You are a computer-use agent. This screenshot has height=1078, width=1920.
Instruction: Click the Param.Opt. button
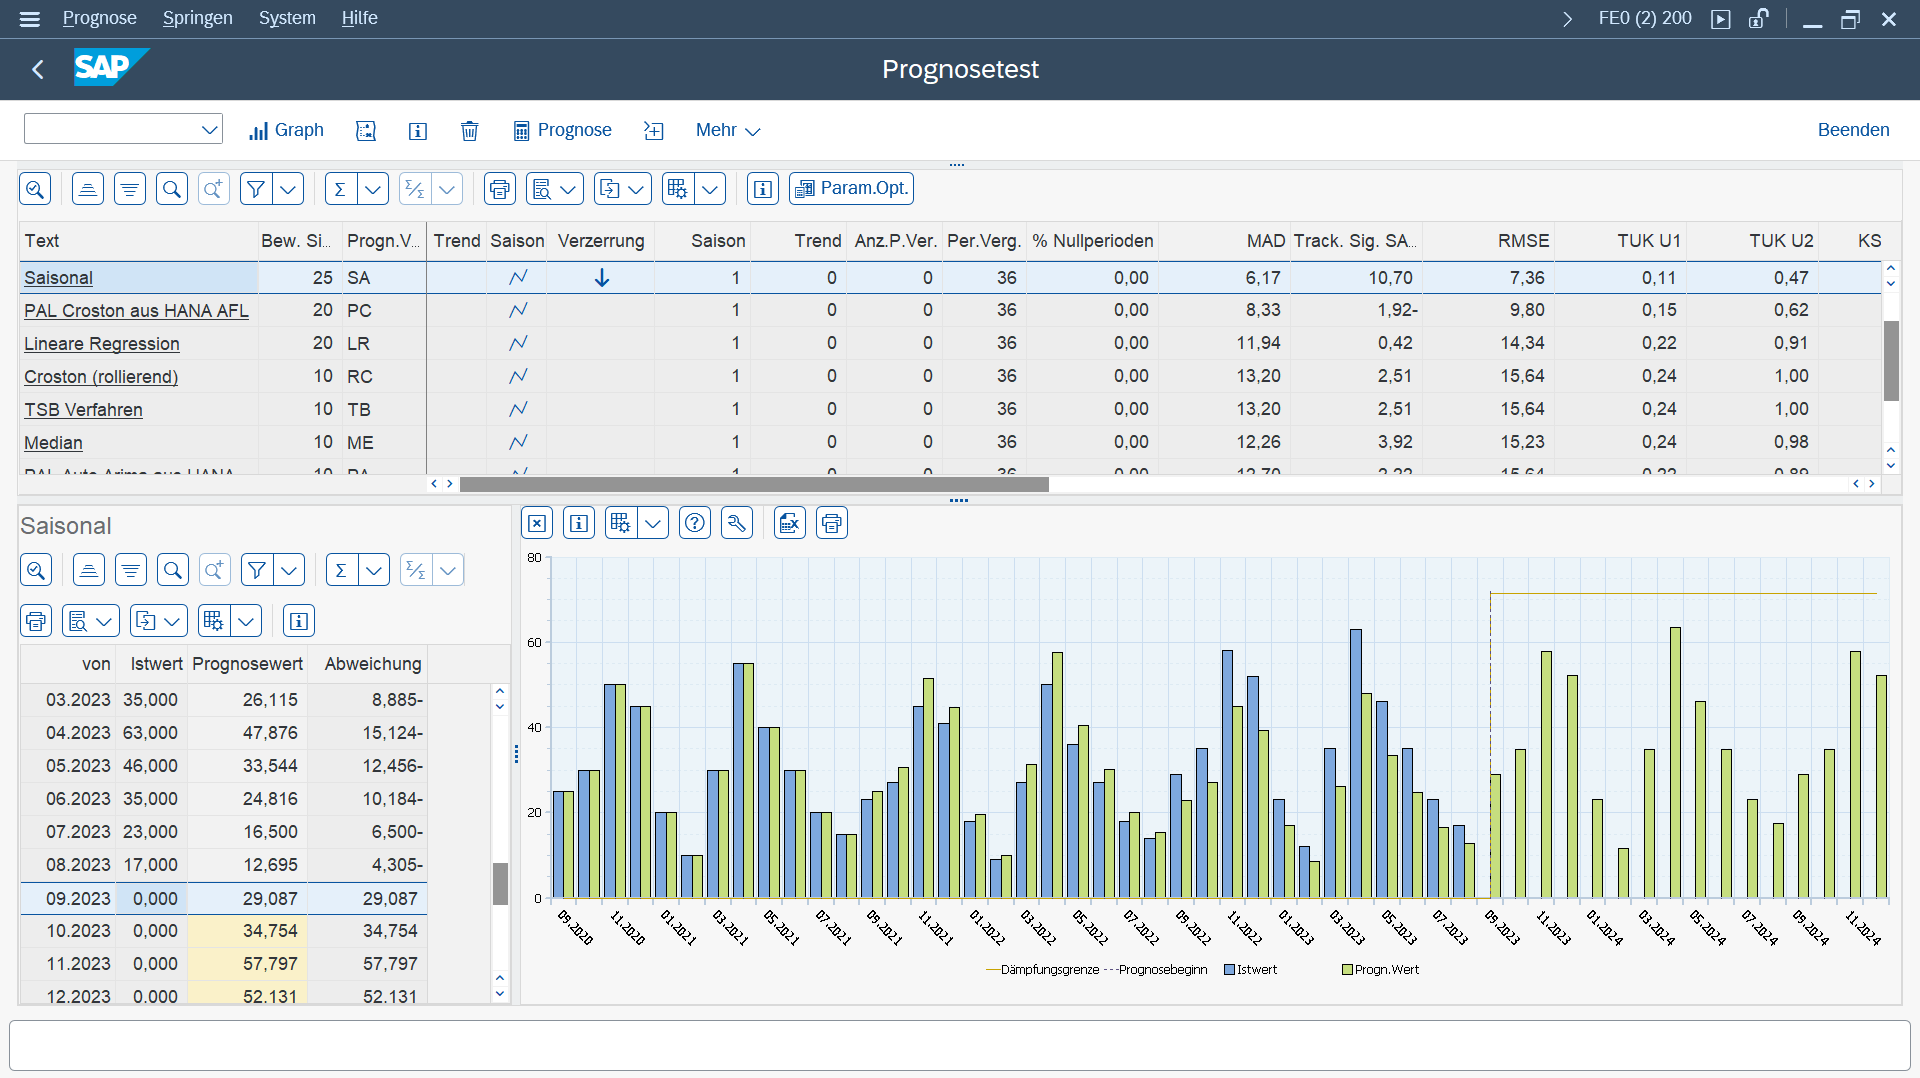tap(851, 188)
